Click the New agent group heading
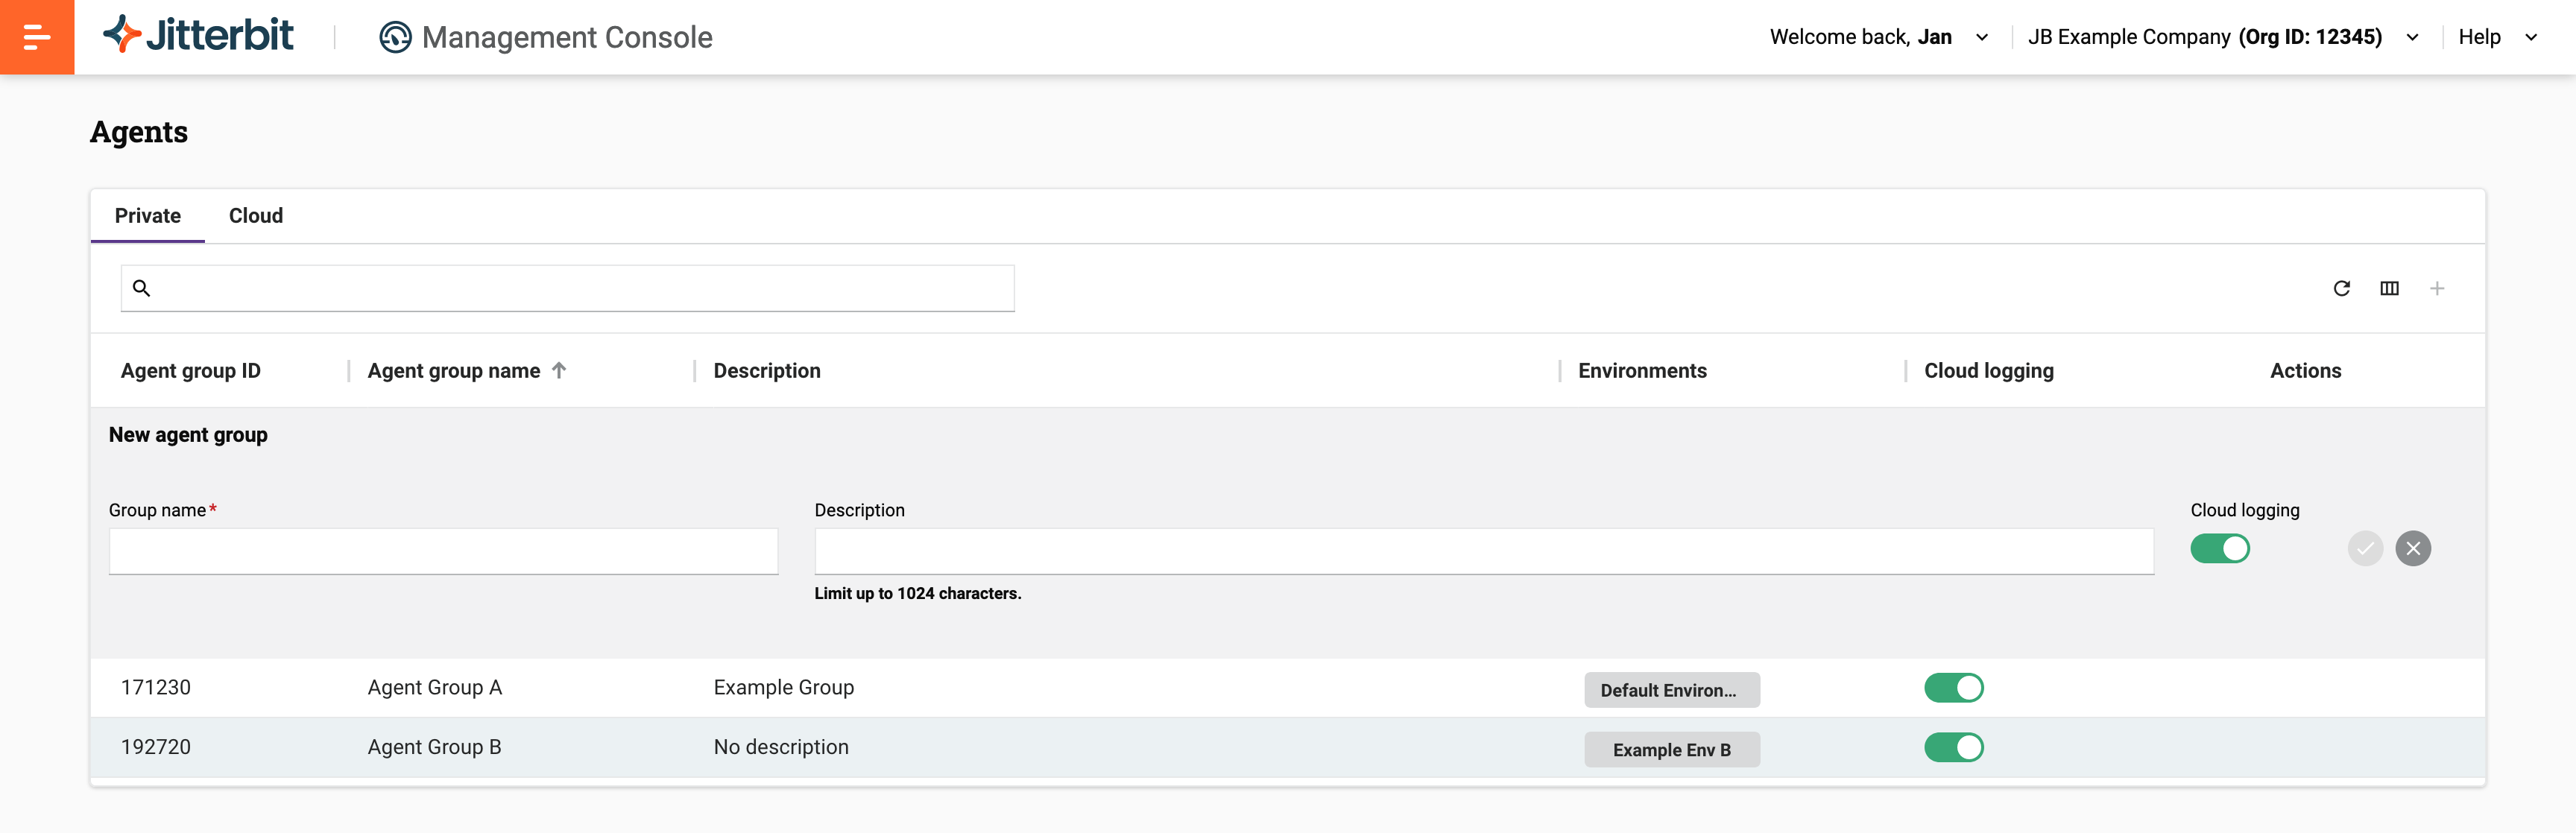 (188, 435)
